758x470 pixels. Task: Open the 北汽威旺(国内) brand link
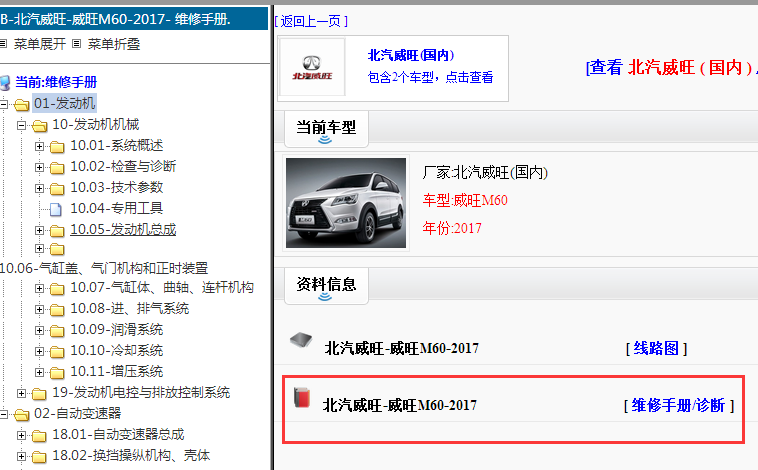[x=411, y=55]
